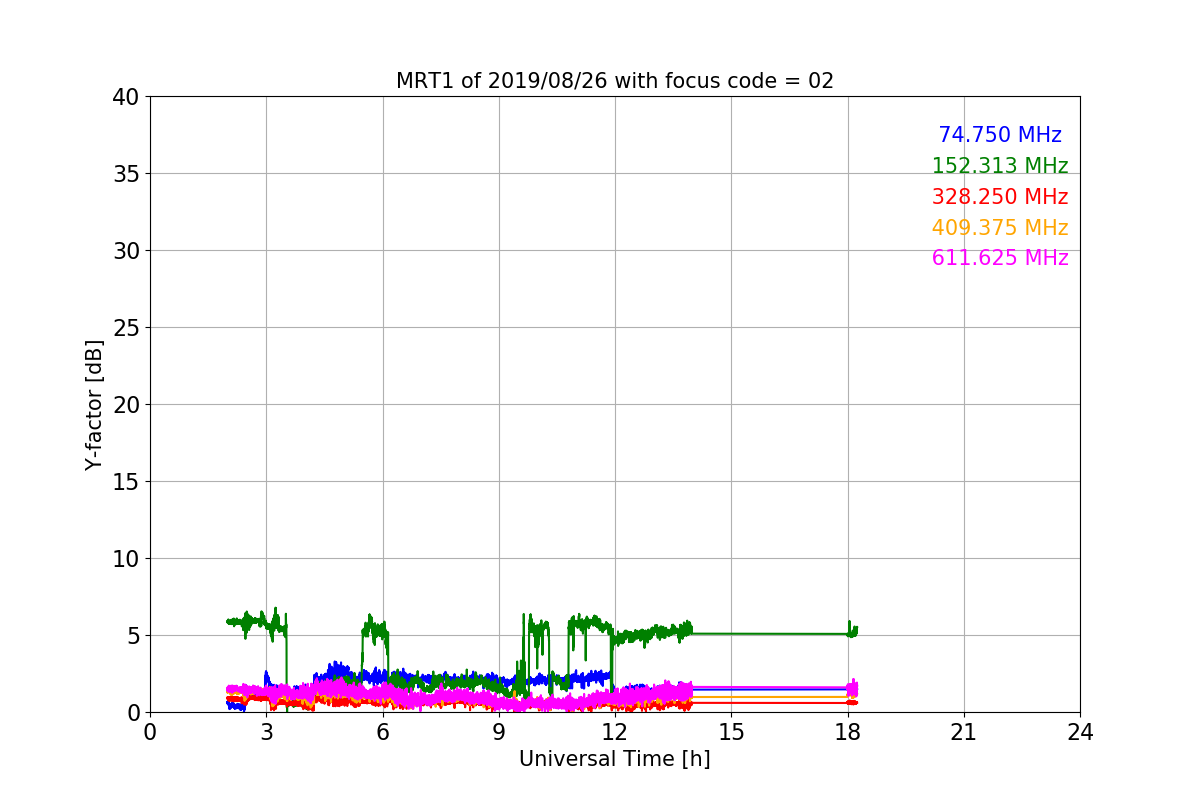Click the x-axis tick label '6'
Viewport: 1200px width, 800px height.
(383, 732)
